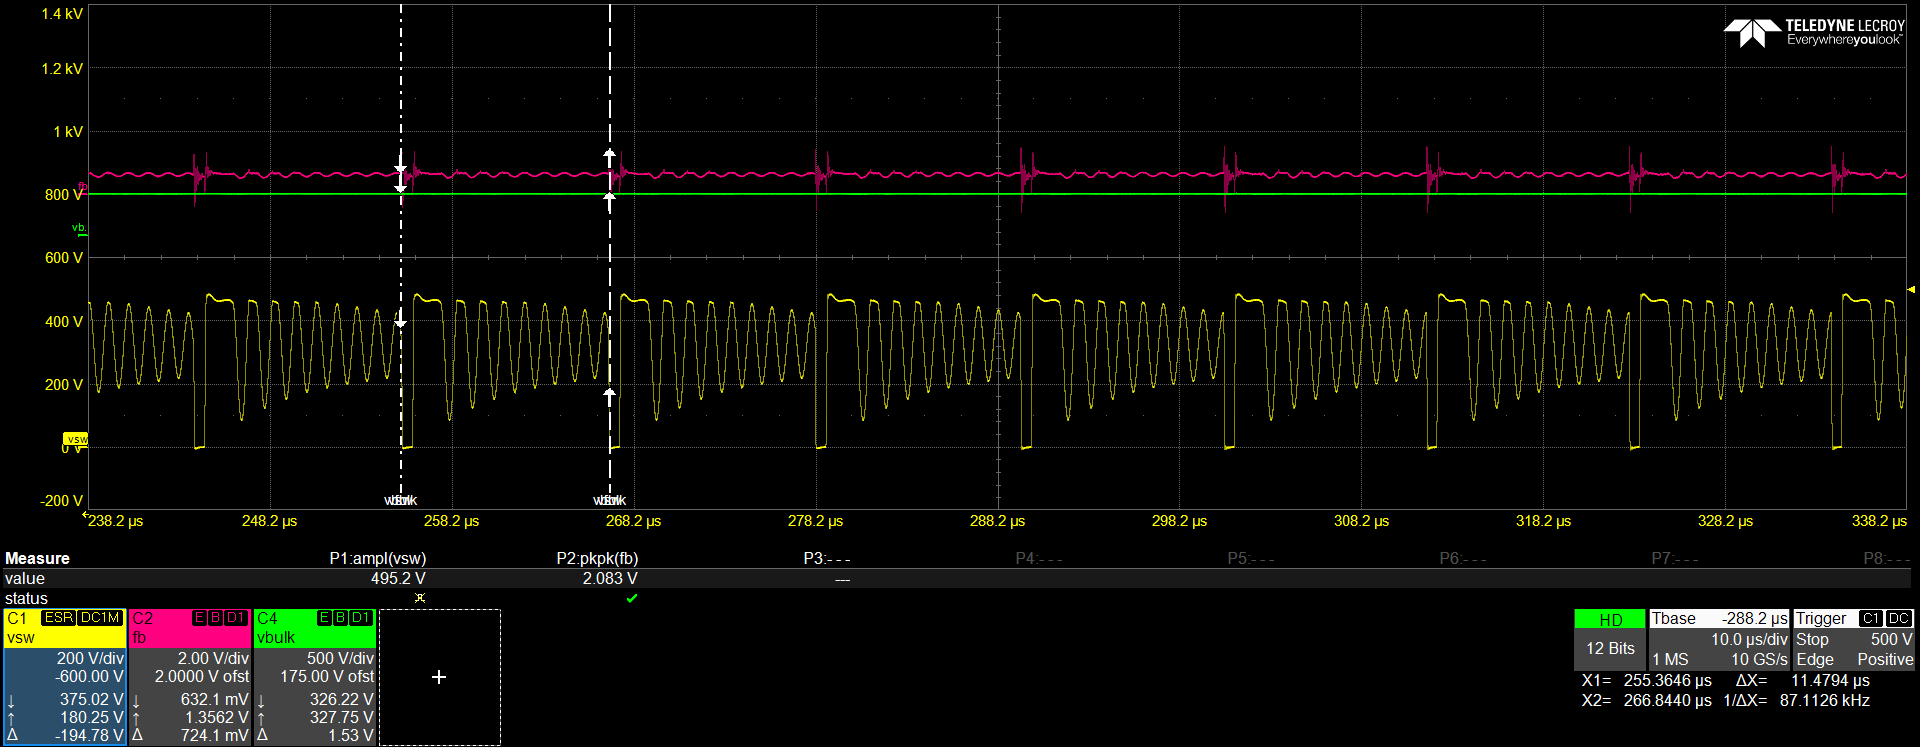Screen dimensions: 1920x747
Task: Click the 10.0 µs/div timebase value
Action: point(1749,639)
